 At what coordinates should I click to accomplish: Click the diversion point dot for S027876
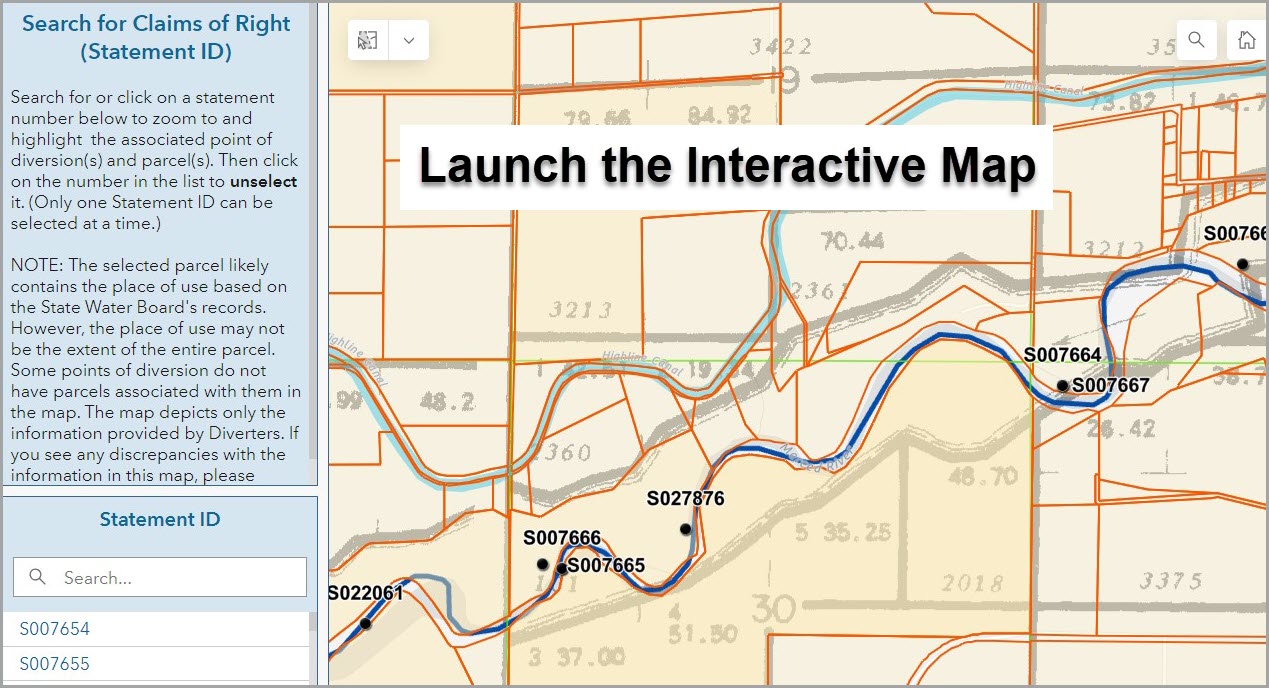[686, 529]
